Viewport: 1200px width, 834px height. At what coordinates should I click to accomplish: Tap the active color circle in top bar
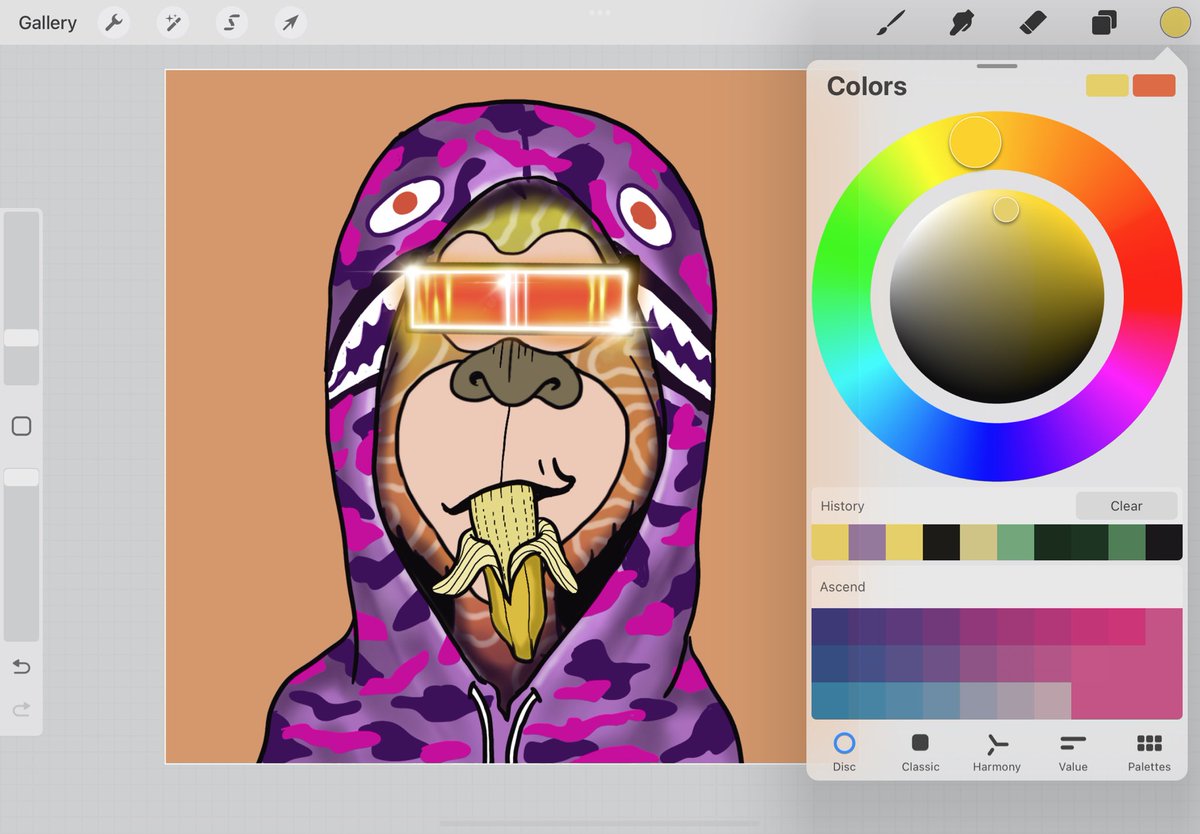click(x=1174, y=22)
